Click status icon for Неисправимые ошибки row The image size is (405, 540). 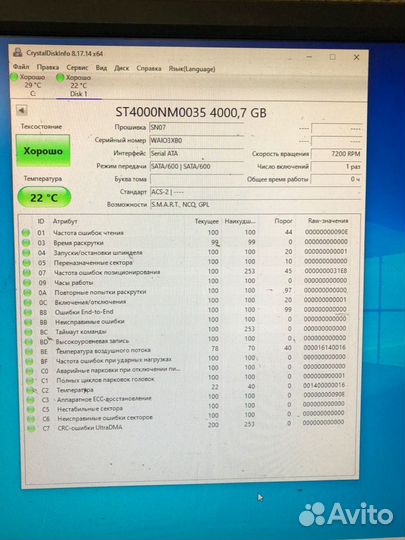[x=28, y=322]
